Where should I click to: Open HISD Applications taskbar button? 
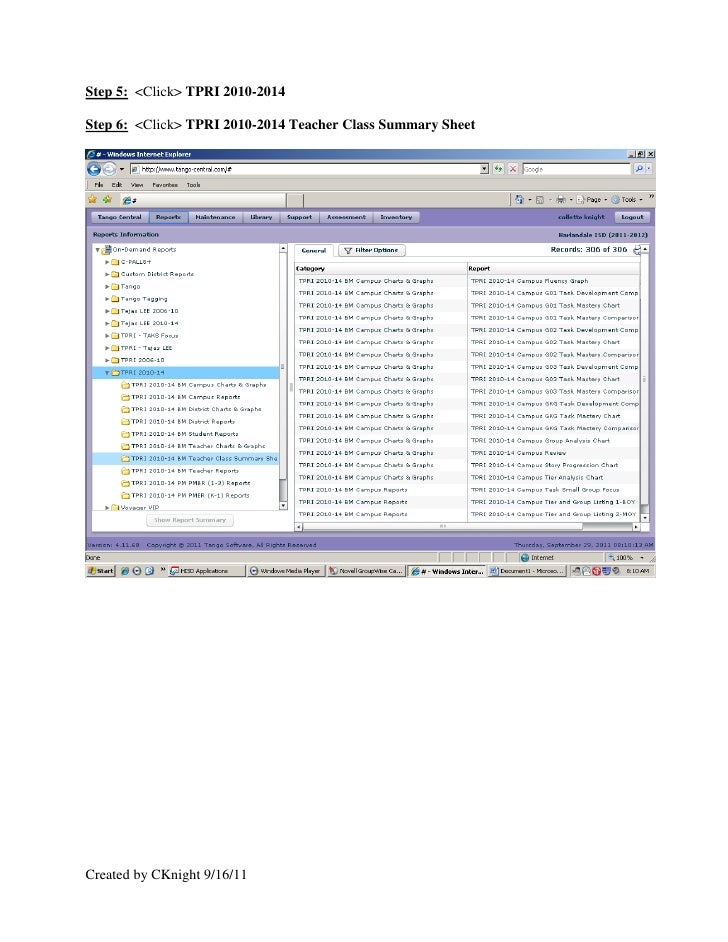[x=206, y=571]
